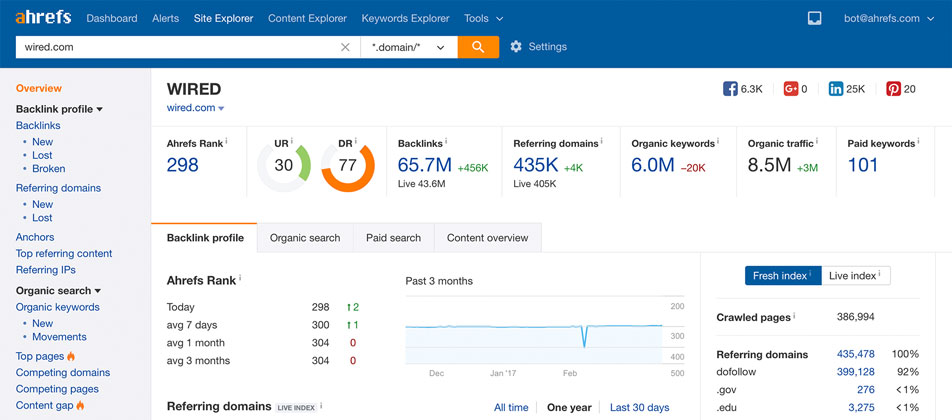Open the *.domain/* mode dropdown
This screenshot has height=420, width=952.
click(x=408, y=47)
